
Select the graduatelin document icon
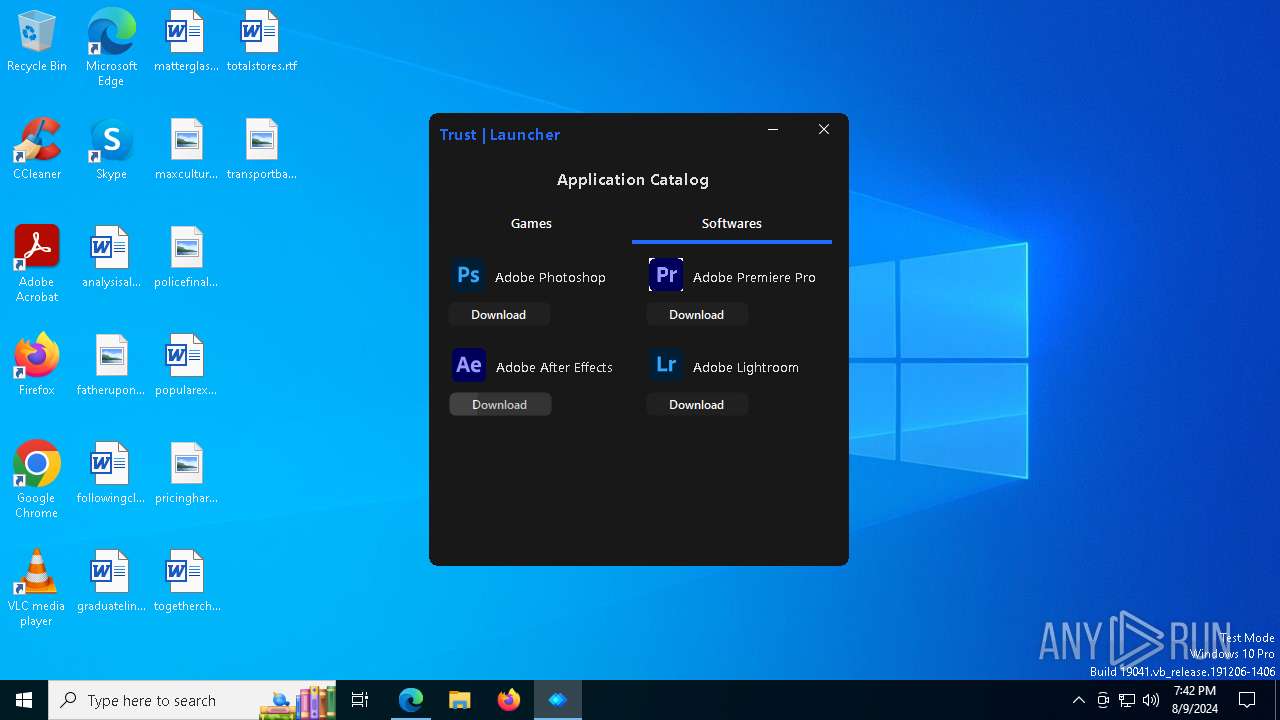coord(111,582)
